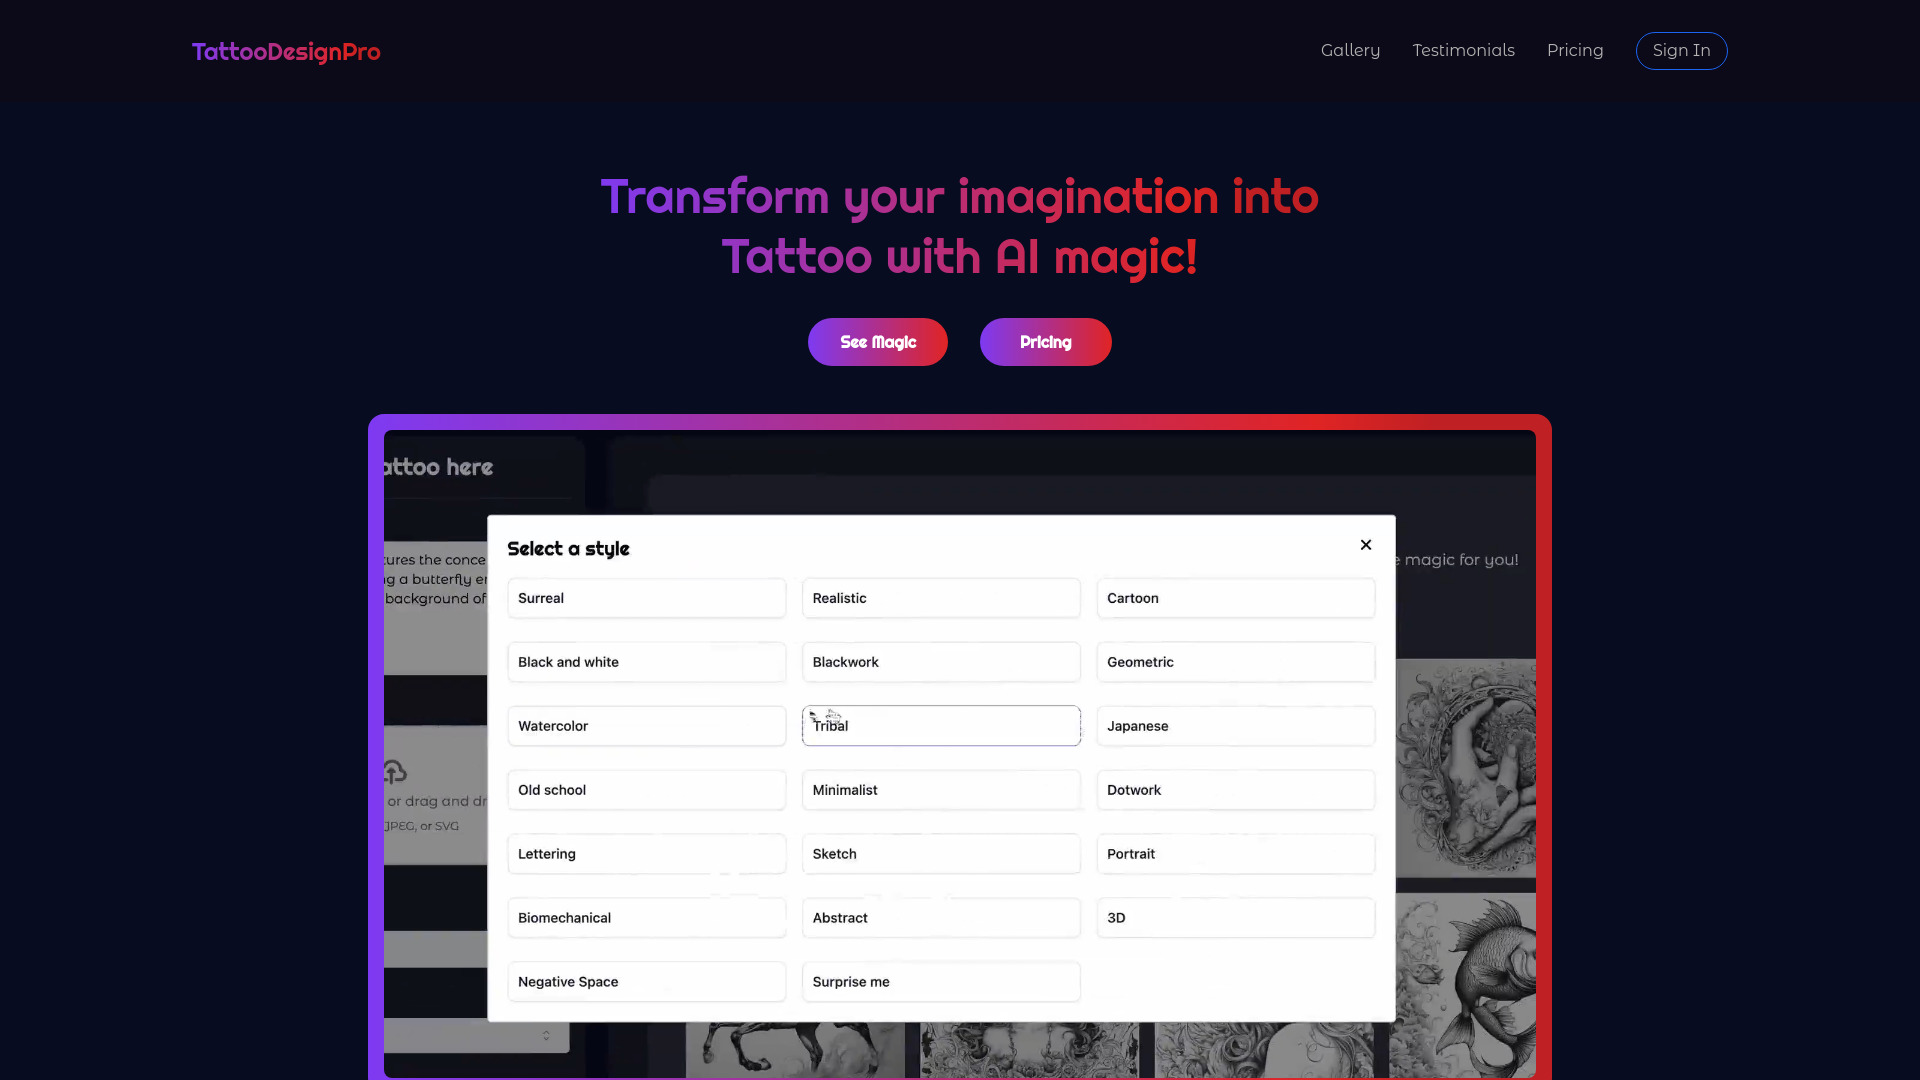The width and height of the screenshot is (1920, 1080).
Task: Select the Negative Space style
Action: point(646,981)
